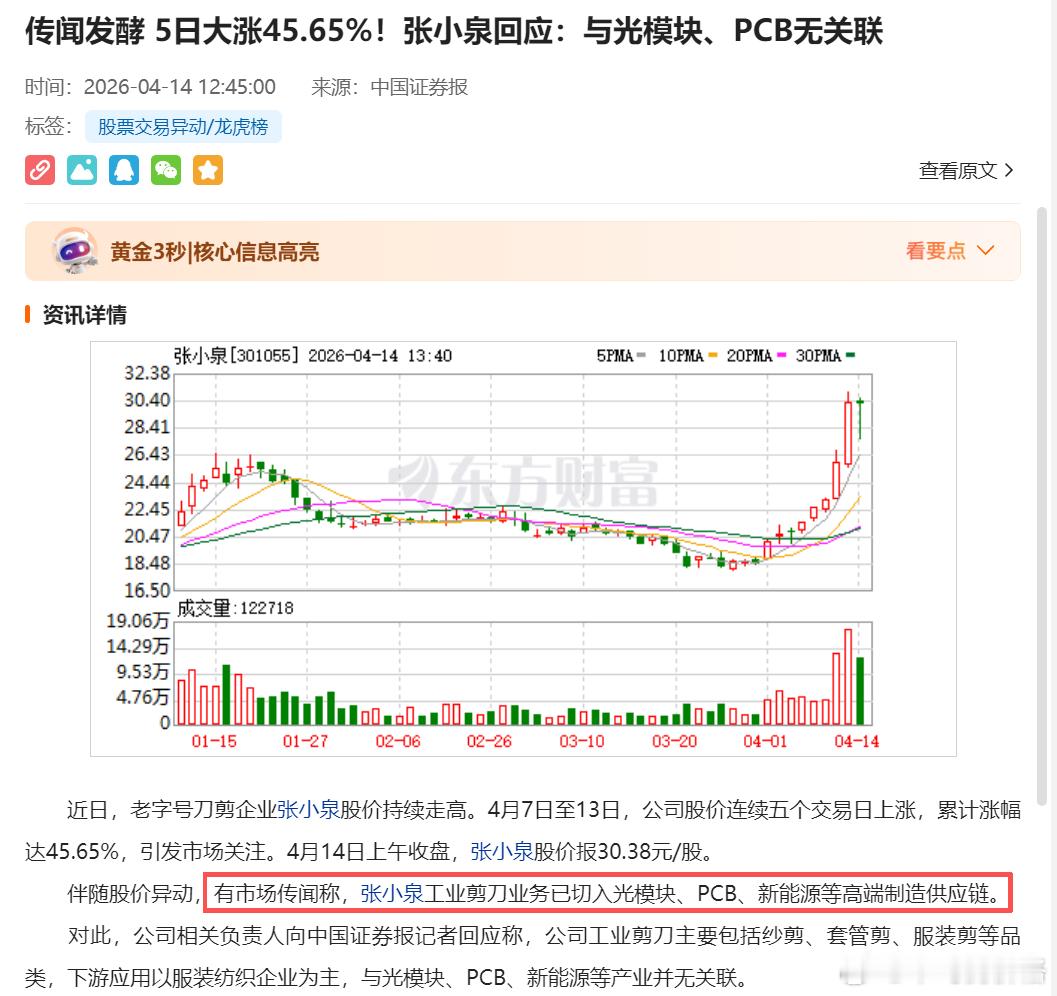Click the red copy-link share icon
The height and width of the screenshot is (996, 1057).
40,170
